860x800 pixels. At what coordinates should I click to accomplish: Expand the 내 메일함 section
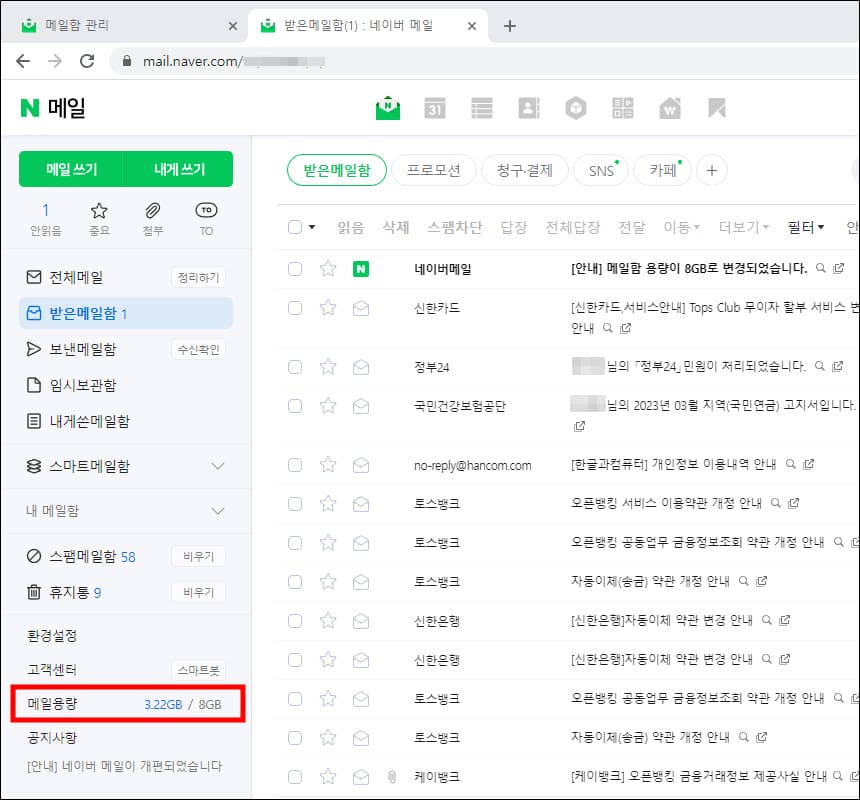(x=218, y=511)
